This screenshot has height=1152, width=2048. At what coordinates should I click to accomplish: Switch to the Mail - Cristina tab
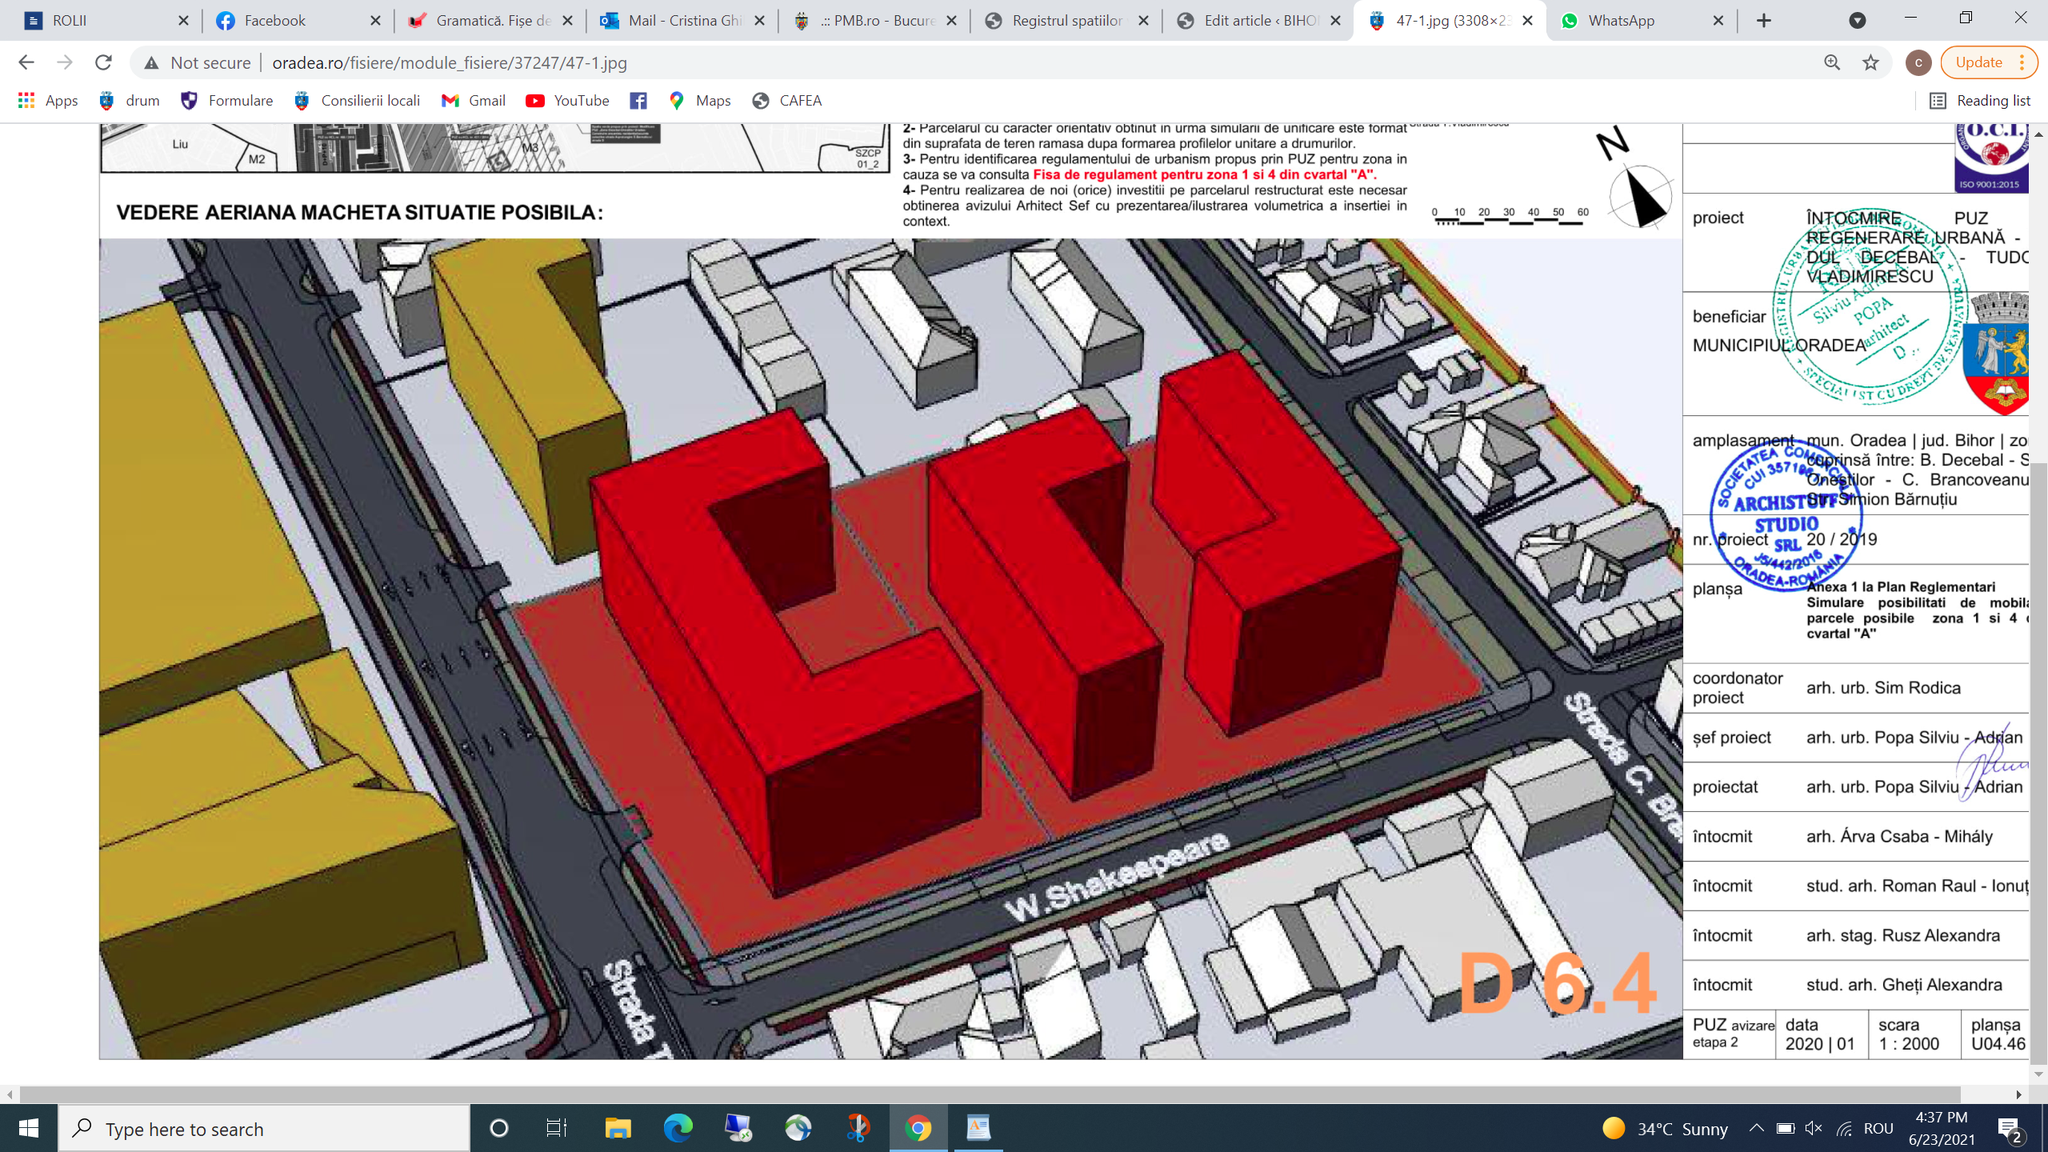pyautogui.click(x=683, y=20)
